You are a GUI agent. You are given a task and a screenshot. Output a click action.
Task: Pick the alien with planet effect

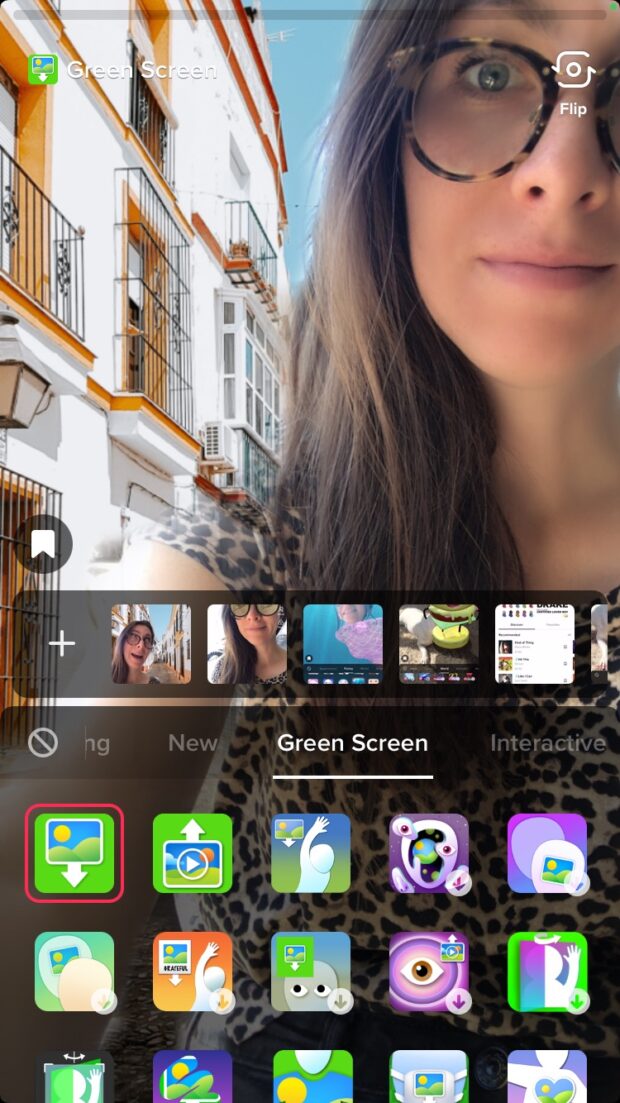tap(429, 852)
